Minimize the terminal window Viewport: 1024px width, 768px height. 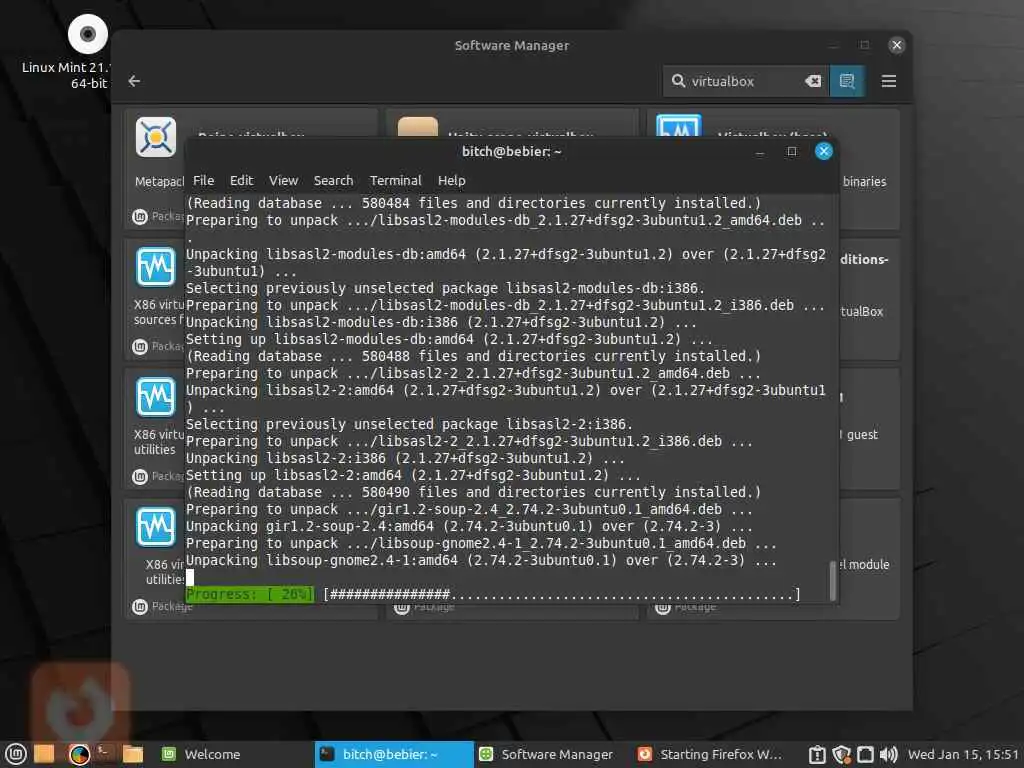coord(760,152)
